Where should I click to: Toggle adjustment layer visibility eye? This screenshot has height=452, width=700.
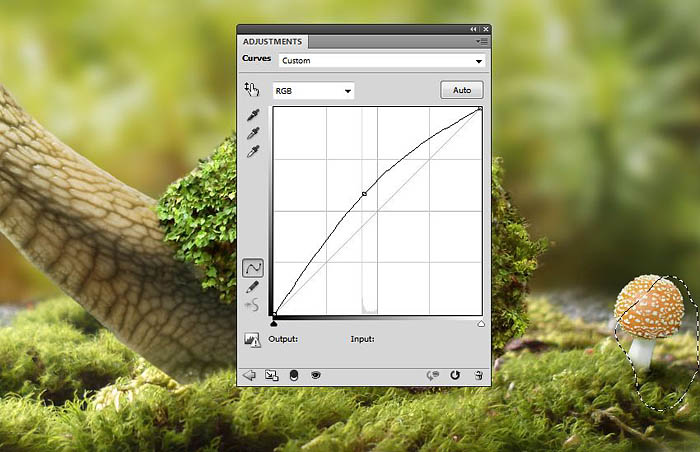click(x=315, y=375)
